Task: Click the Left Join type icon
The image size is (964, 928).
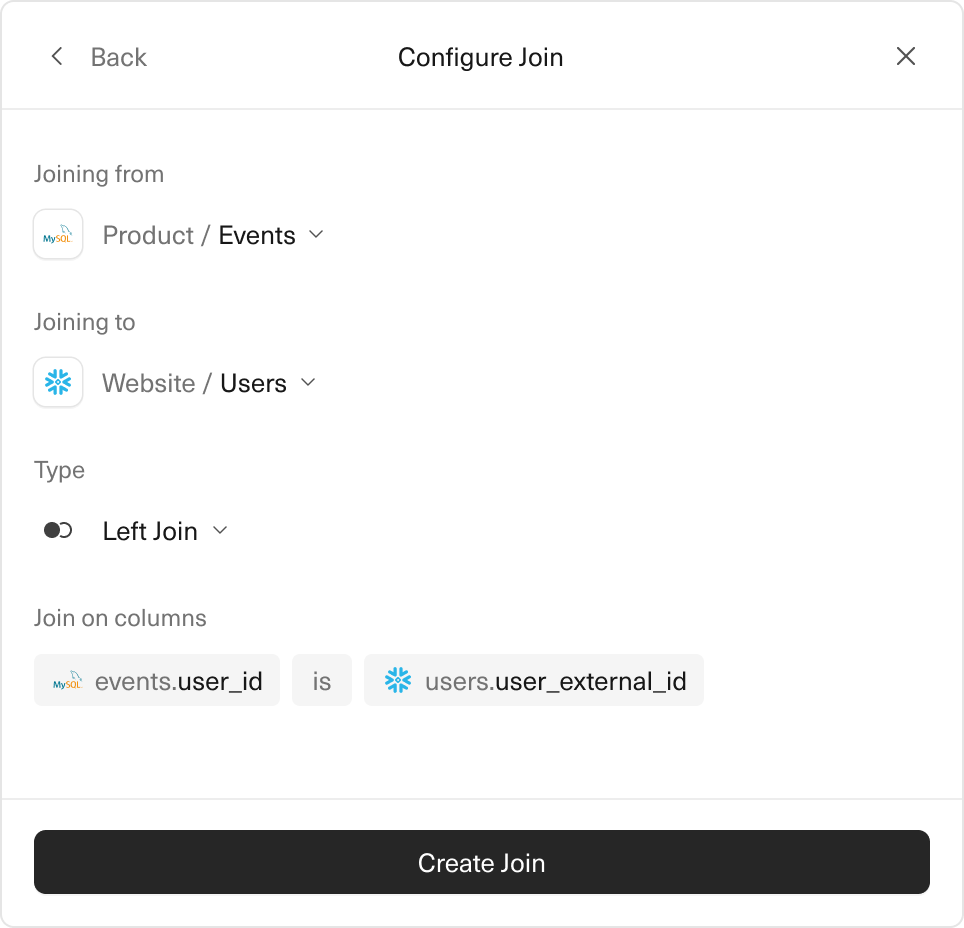Action: pos(58,531)
